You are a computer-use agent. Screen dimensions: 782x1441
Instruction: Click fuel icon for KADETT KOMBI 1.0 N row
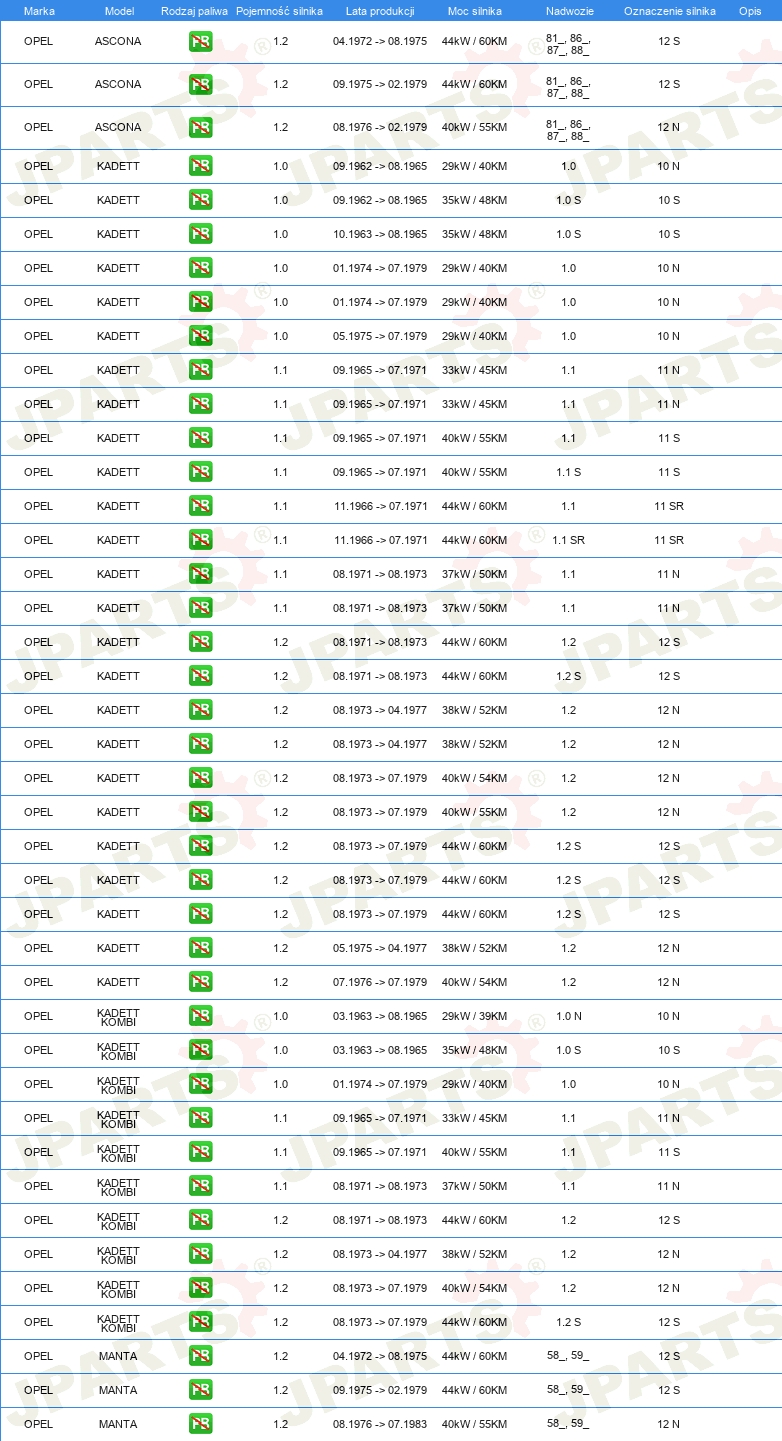[x=201, y=1016]
